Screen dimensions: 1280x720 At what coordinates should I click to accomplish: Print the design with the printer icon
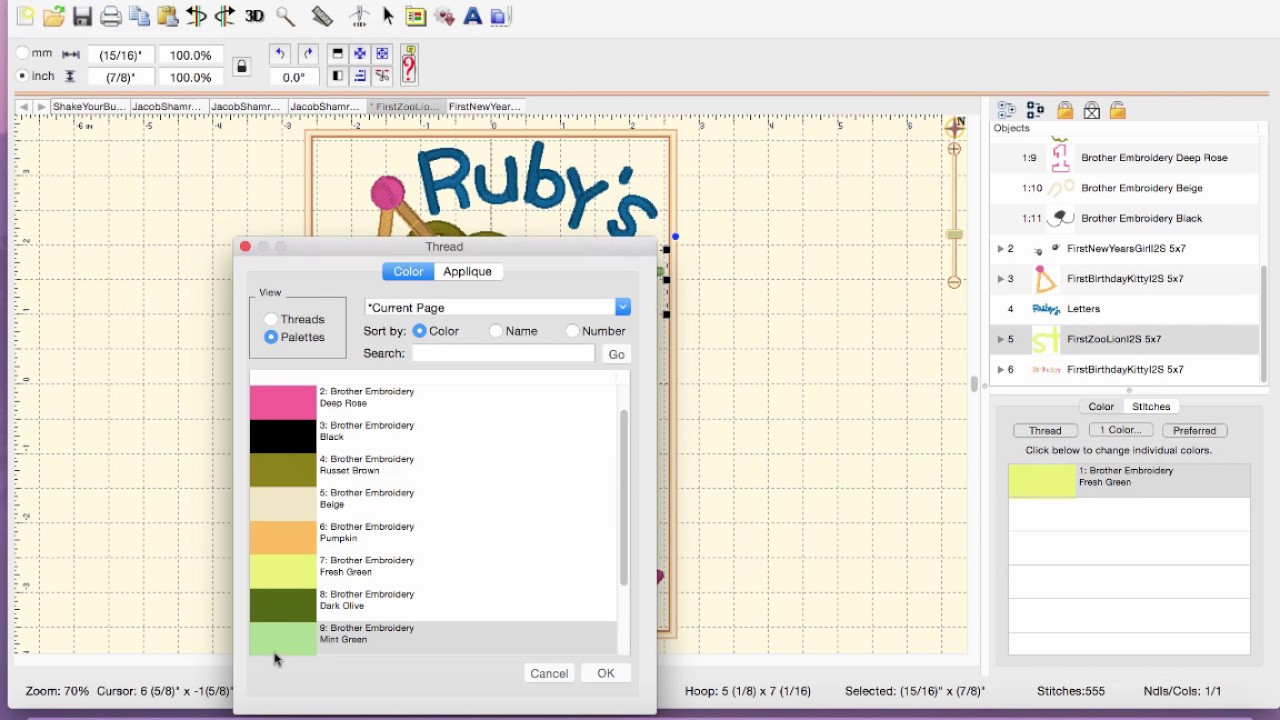point(111,16)
